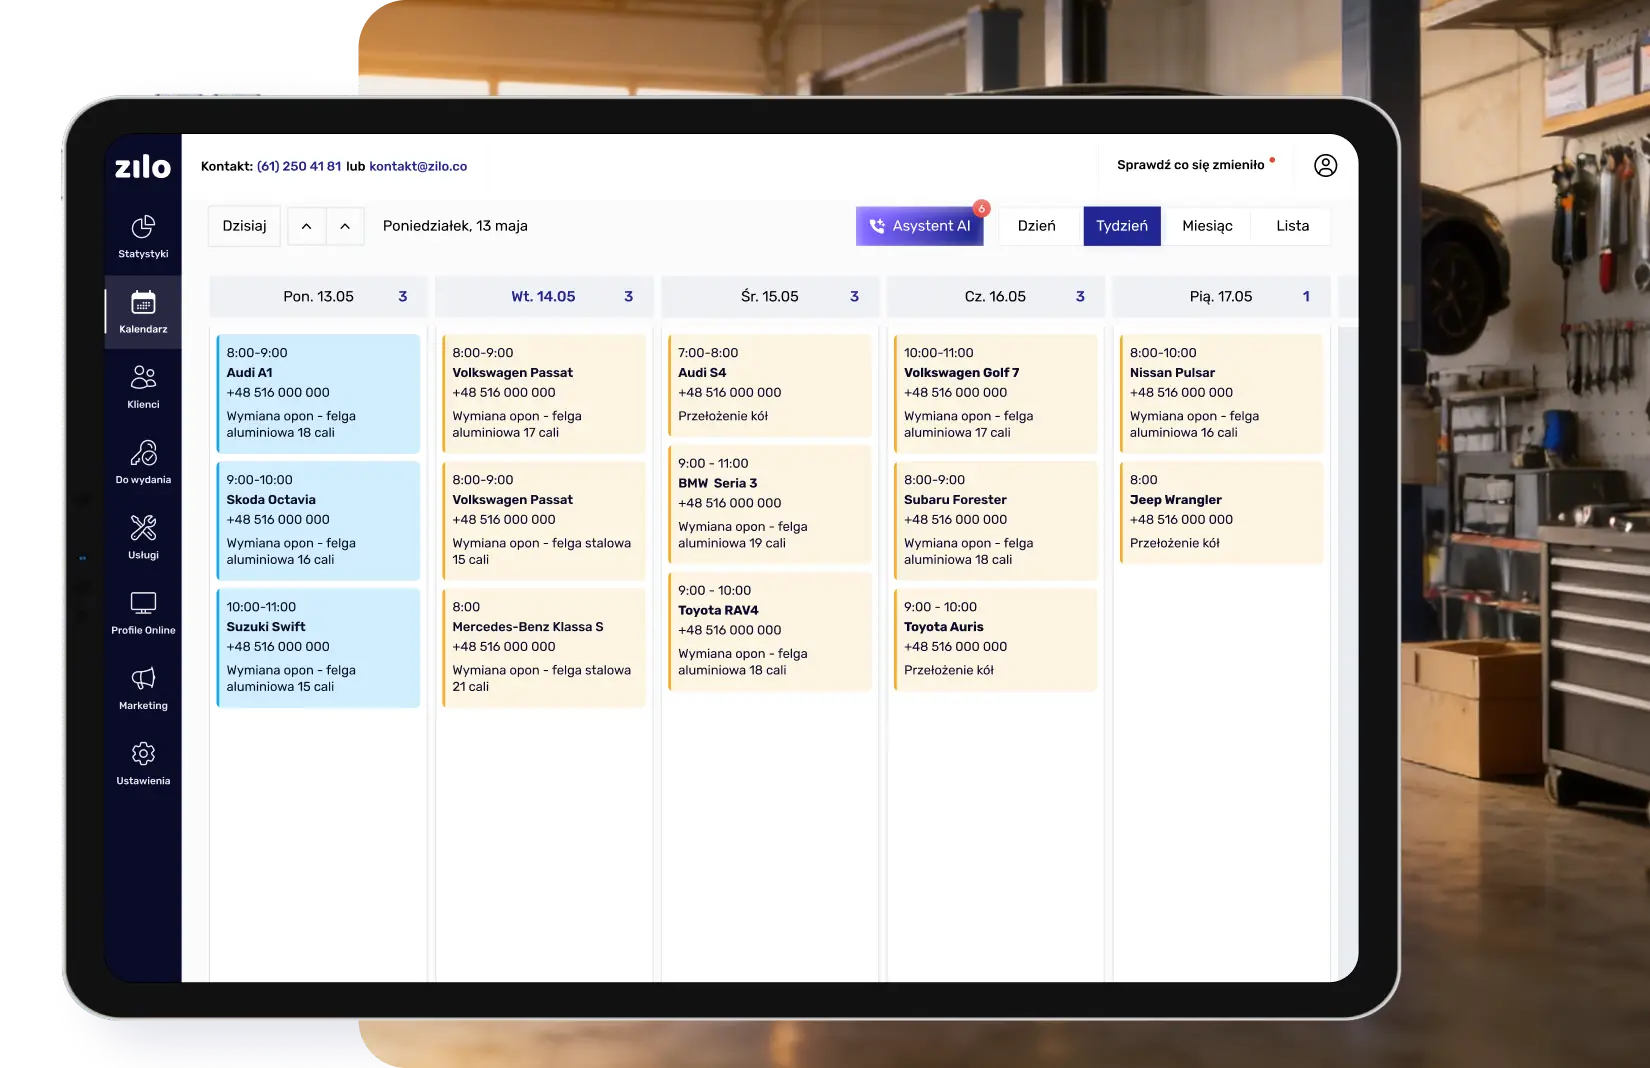Switch to Dzień view
The height and width of the screenshot is (1068, 1650).
tap(1036, 226)
